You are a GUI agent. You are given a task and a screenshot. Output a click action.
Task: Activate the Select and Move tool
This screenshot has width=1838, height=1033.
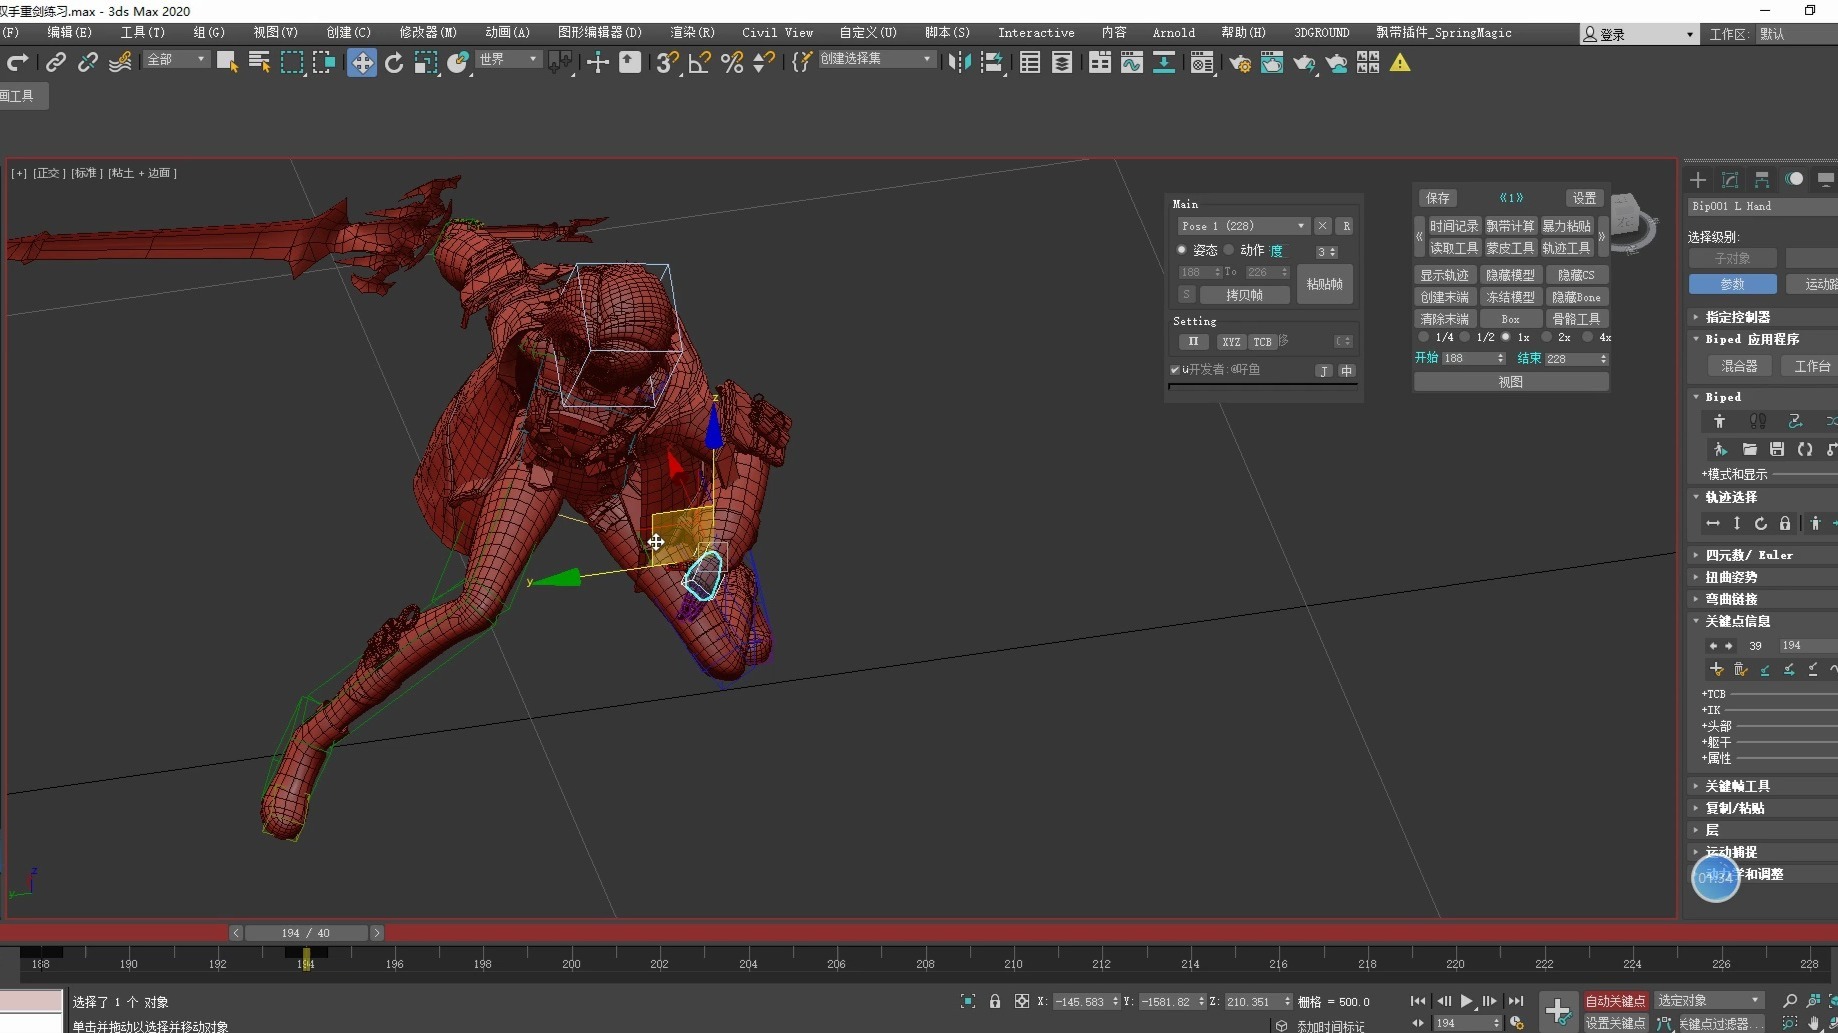[x=361, y=63]
